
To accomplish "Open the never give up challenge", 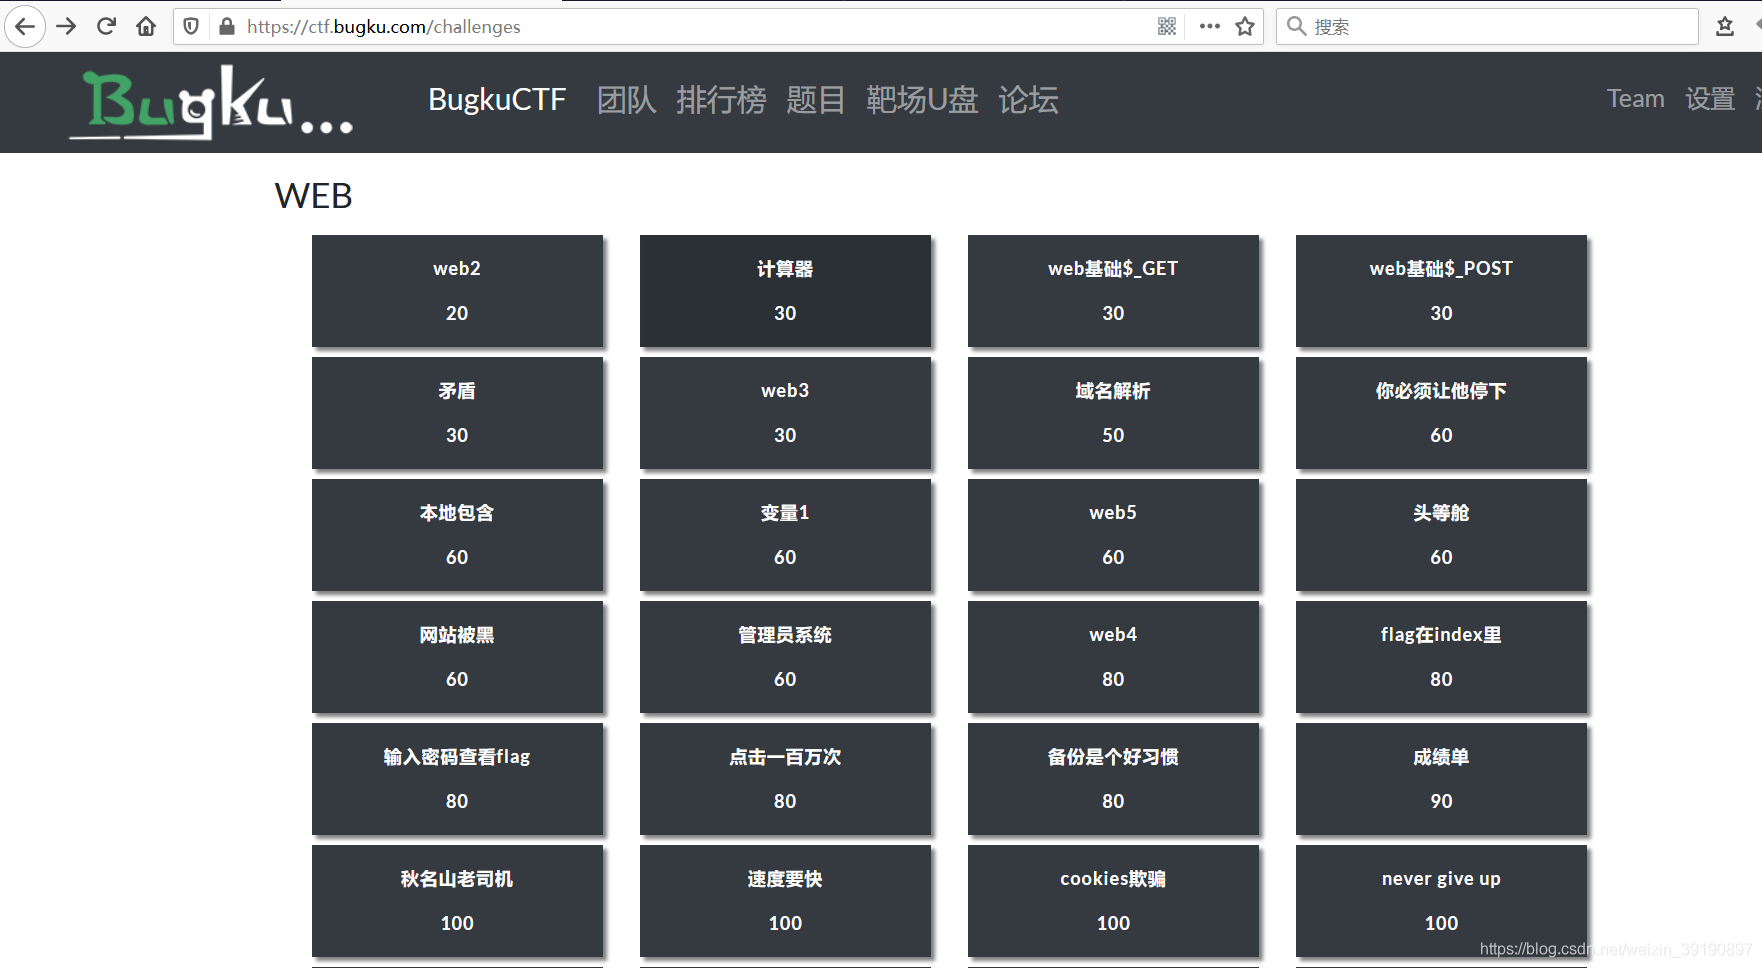I will (x=1440, y=900).
